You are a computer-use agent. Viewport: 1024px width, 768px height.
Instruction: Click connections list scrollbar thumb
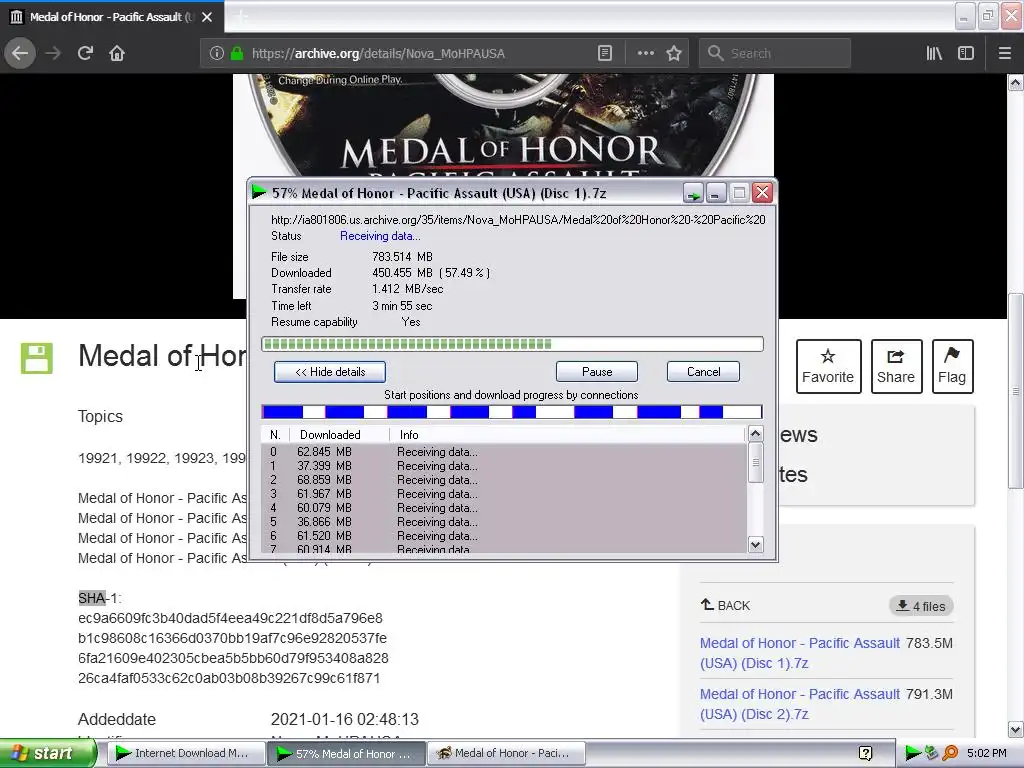[756, 462]
